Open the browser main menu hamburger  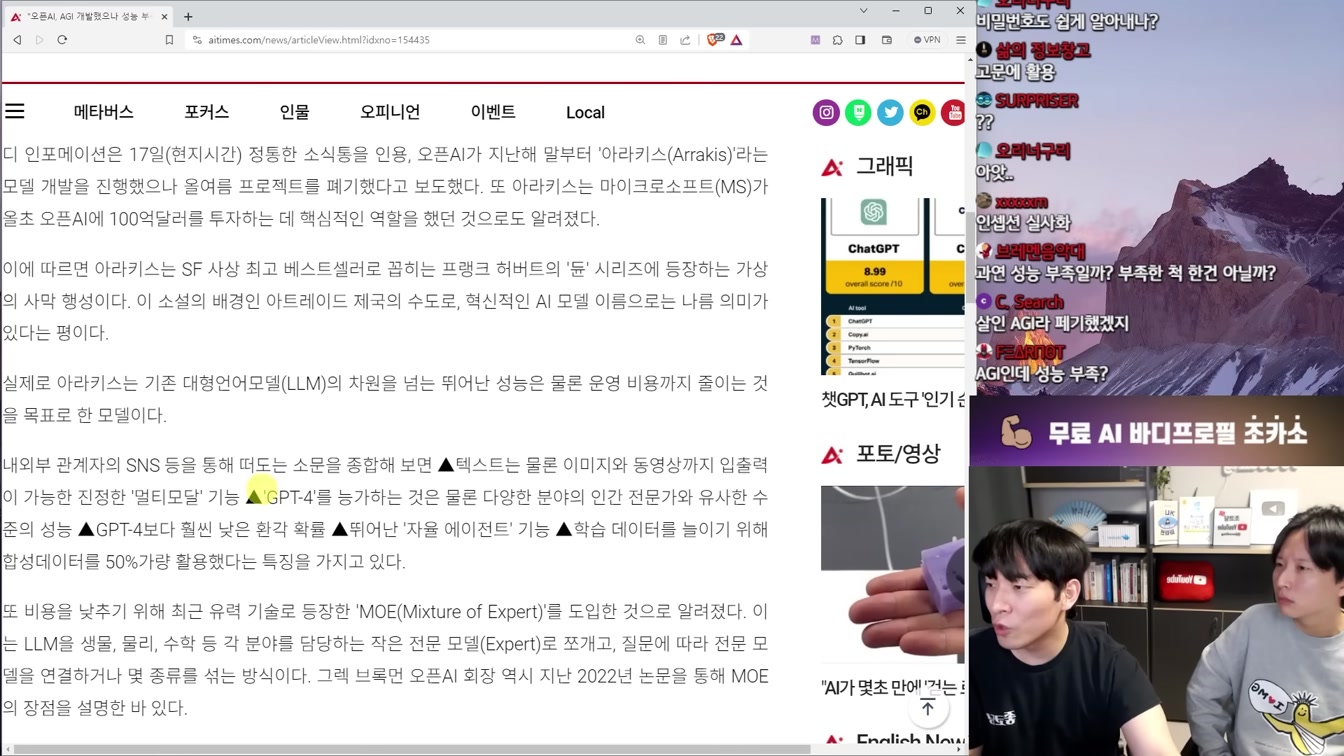click(960, 40)
